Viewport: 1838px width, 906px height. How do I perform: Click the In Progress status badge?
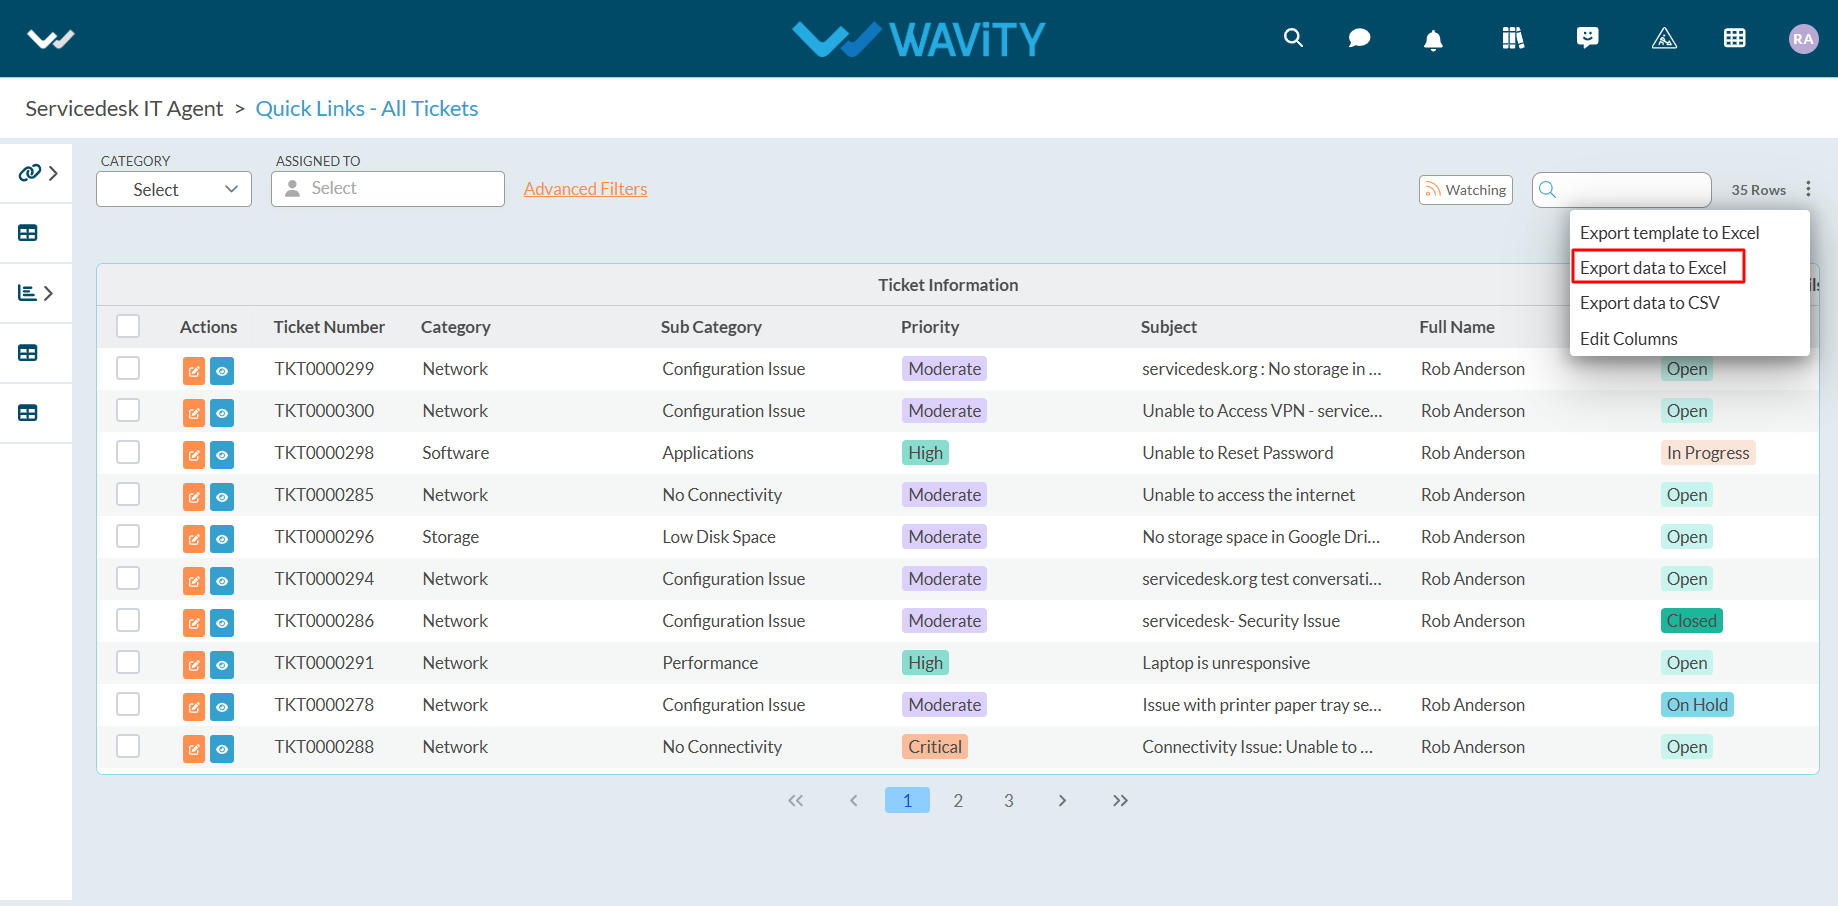(1708, 453)
